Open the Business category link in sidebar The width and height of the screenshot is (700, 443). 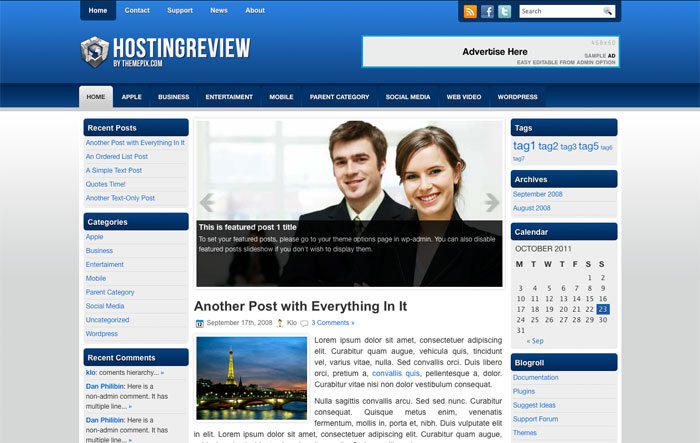(99, 251)
